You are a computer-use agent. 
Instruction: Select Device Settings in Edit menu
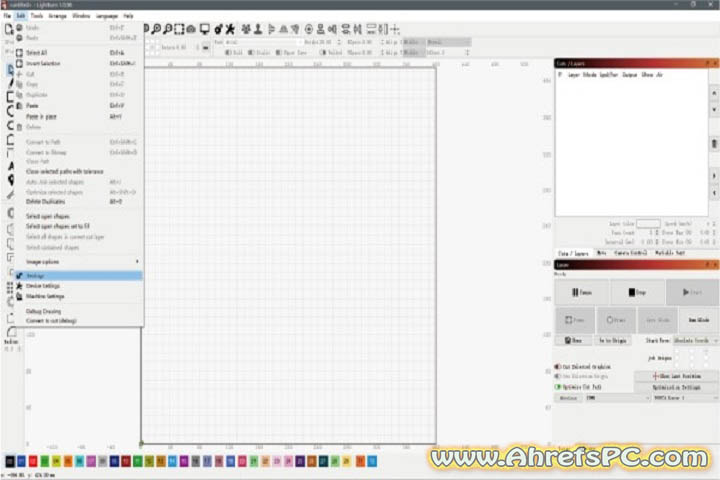point(79,286)
